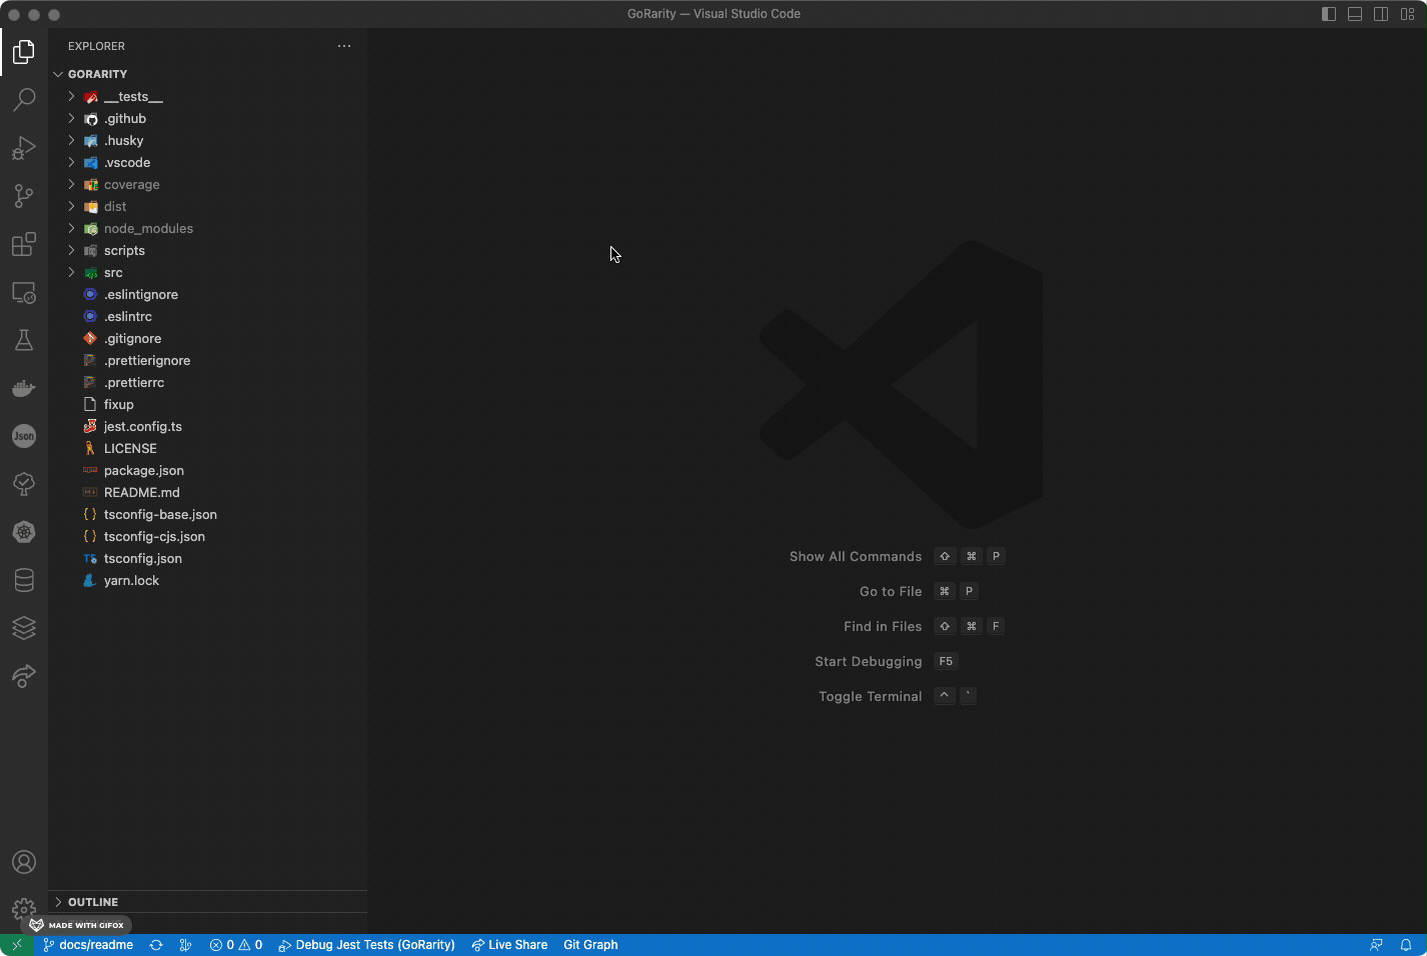This screenshot has height=956, width=1427.
Task: Open the Testing flask icon
Action: click(24, 340)
